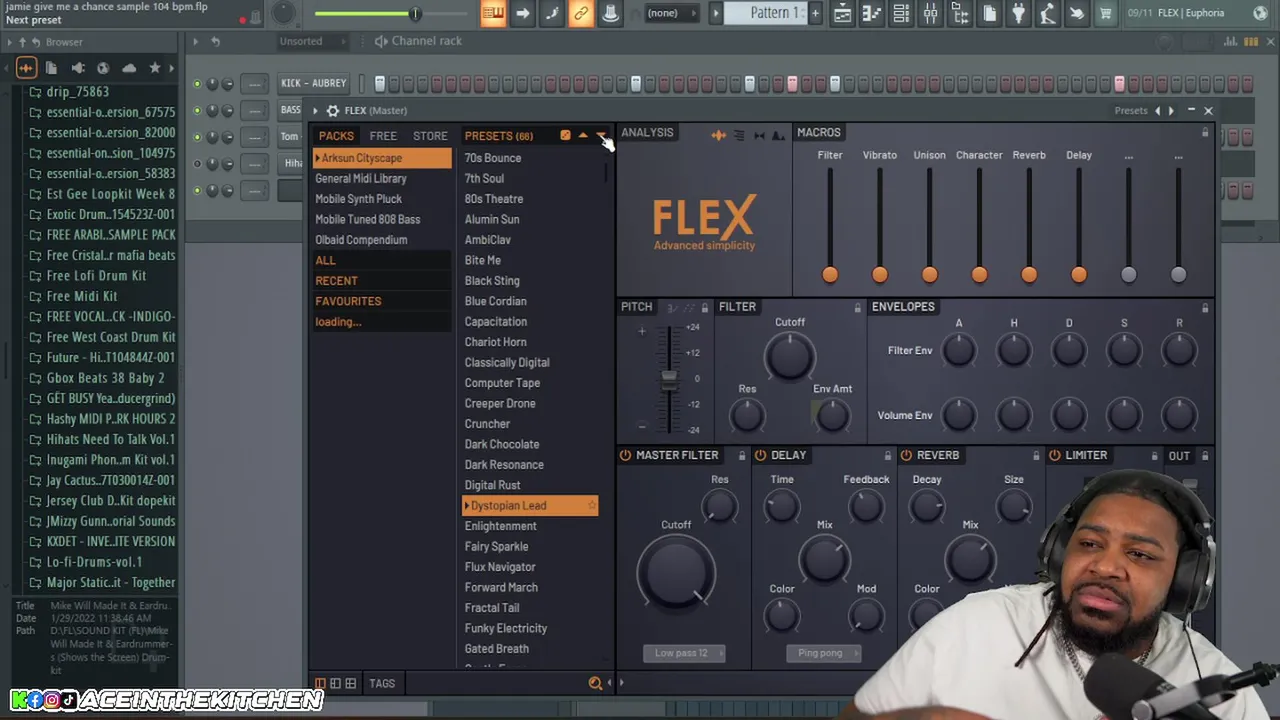
Task: Click the FLEX preset search magnifier icon
Action: tap(595, 683)
